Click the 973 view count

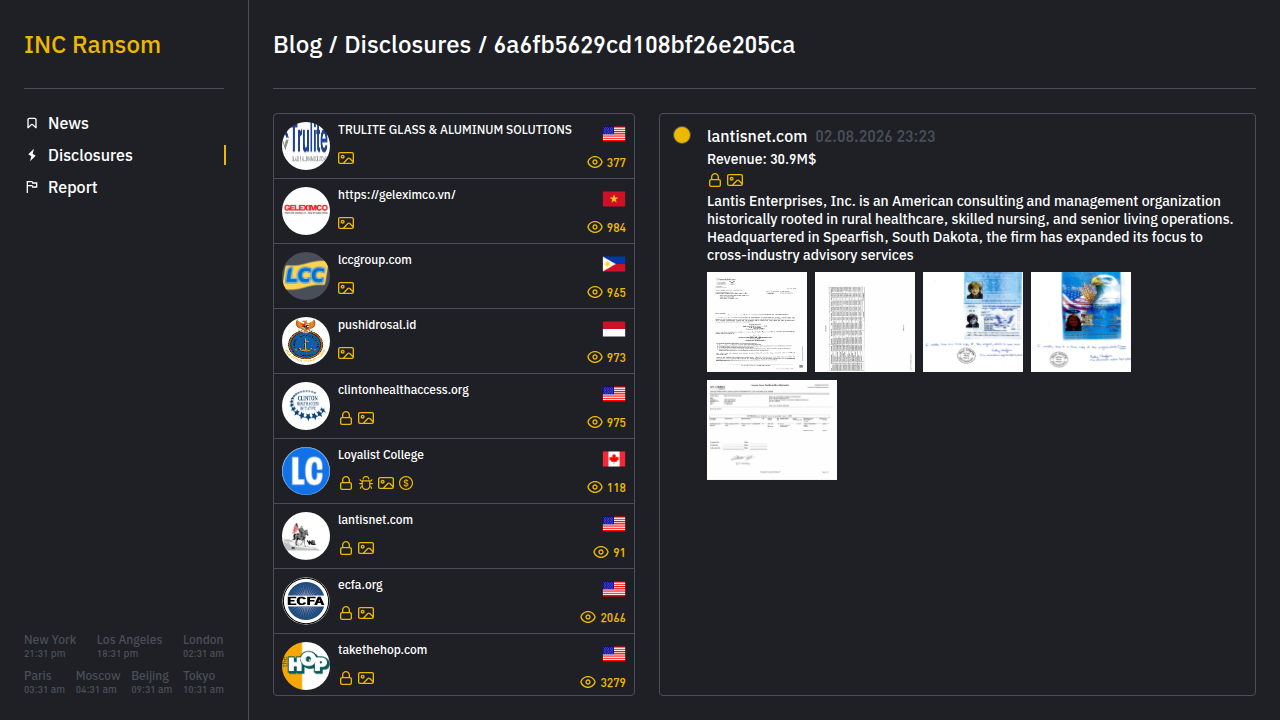coord(616,358)
